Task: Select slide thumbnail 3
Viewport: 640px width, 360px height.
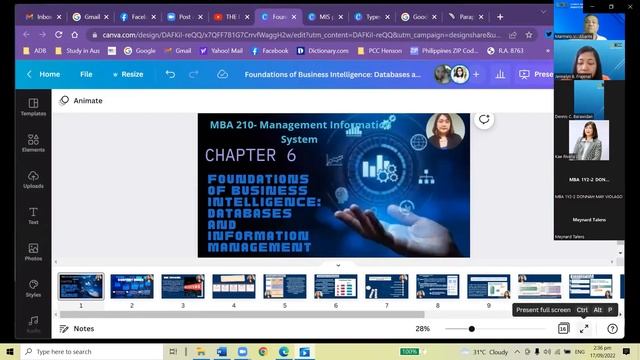Action: 183,287
